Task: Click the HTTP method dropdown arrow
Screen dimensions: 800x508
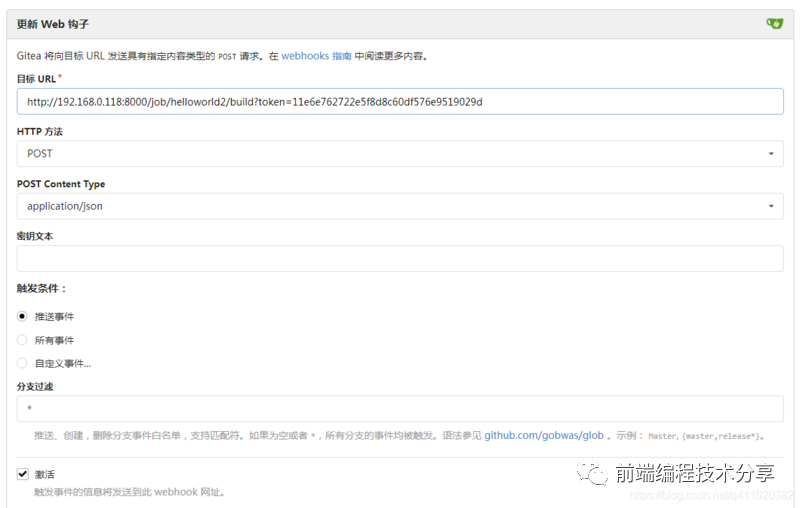Action: coord(771,154)
